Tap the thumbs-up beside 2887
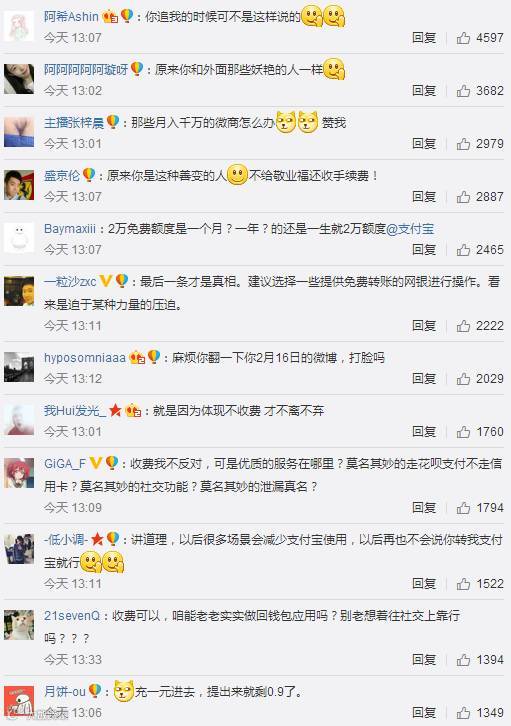Screen dimensions: 511x726 coord(463,197)
